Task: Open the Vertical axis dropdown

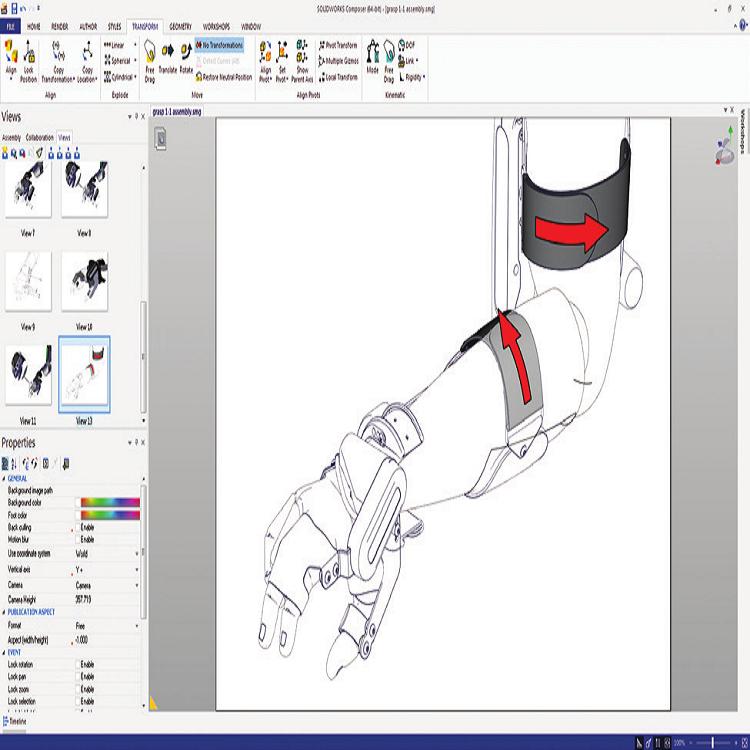Action: click(137, 569)
